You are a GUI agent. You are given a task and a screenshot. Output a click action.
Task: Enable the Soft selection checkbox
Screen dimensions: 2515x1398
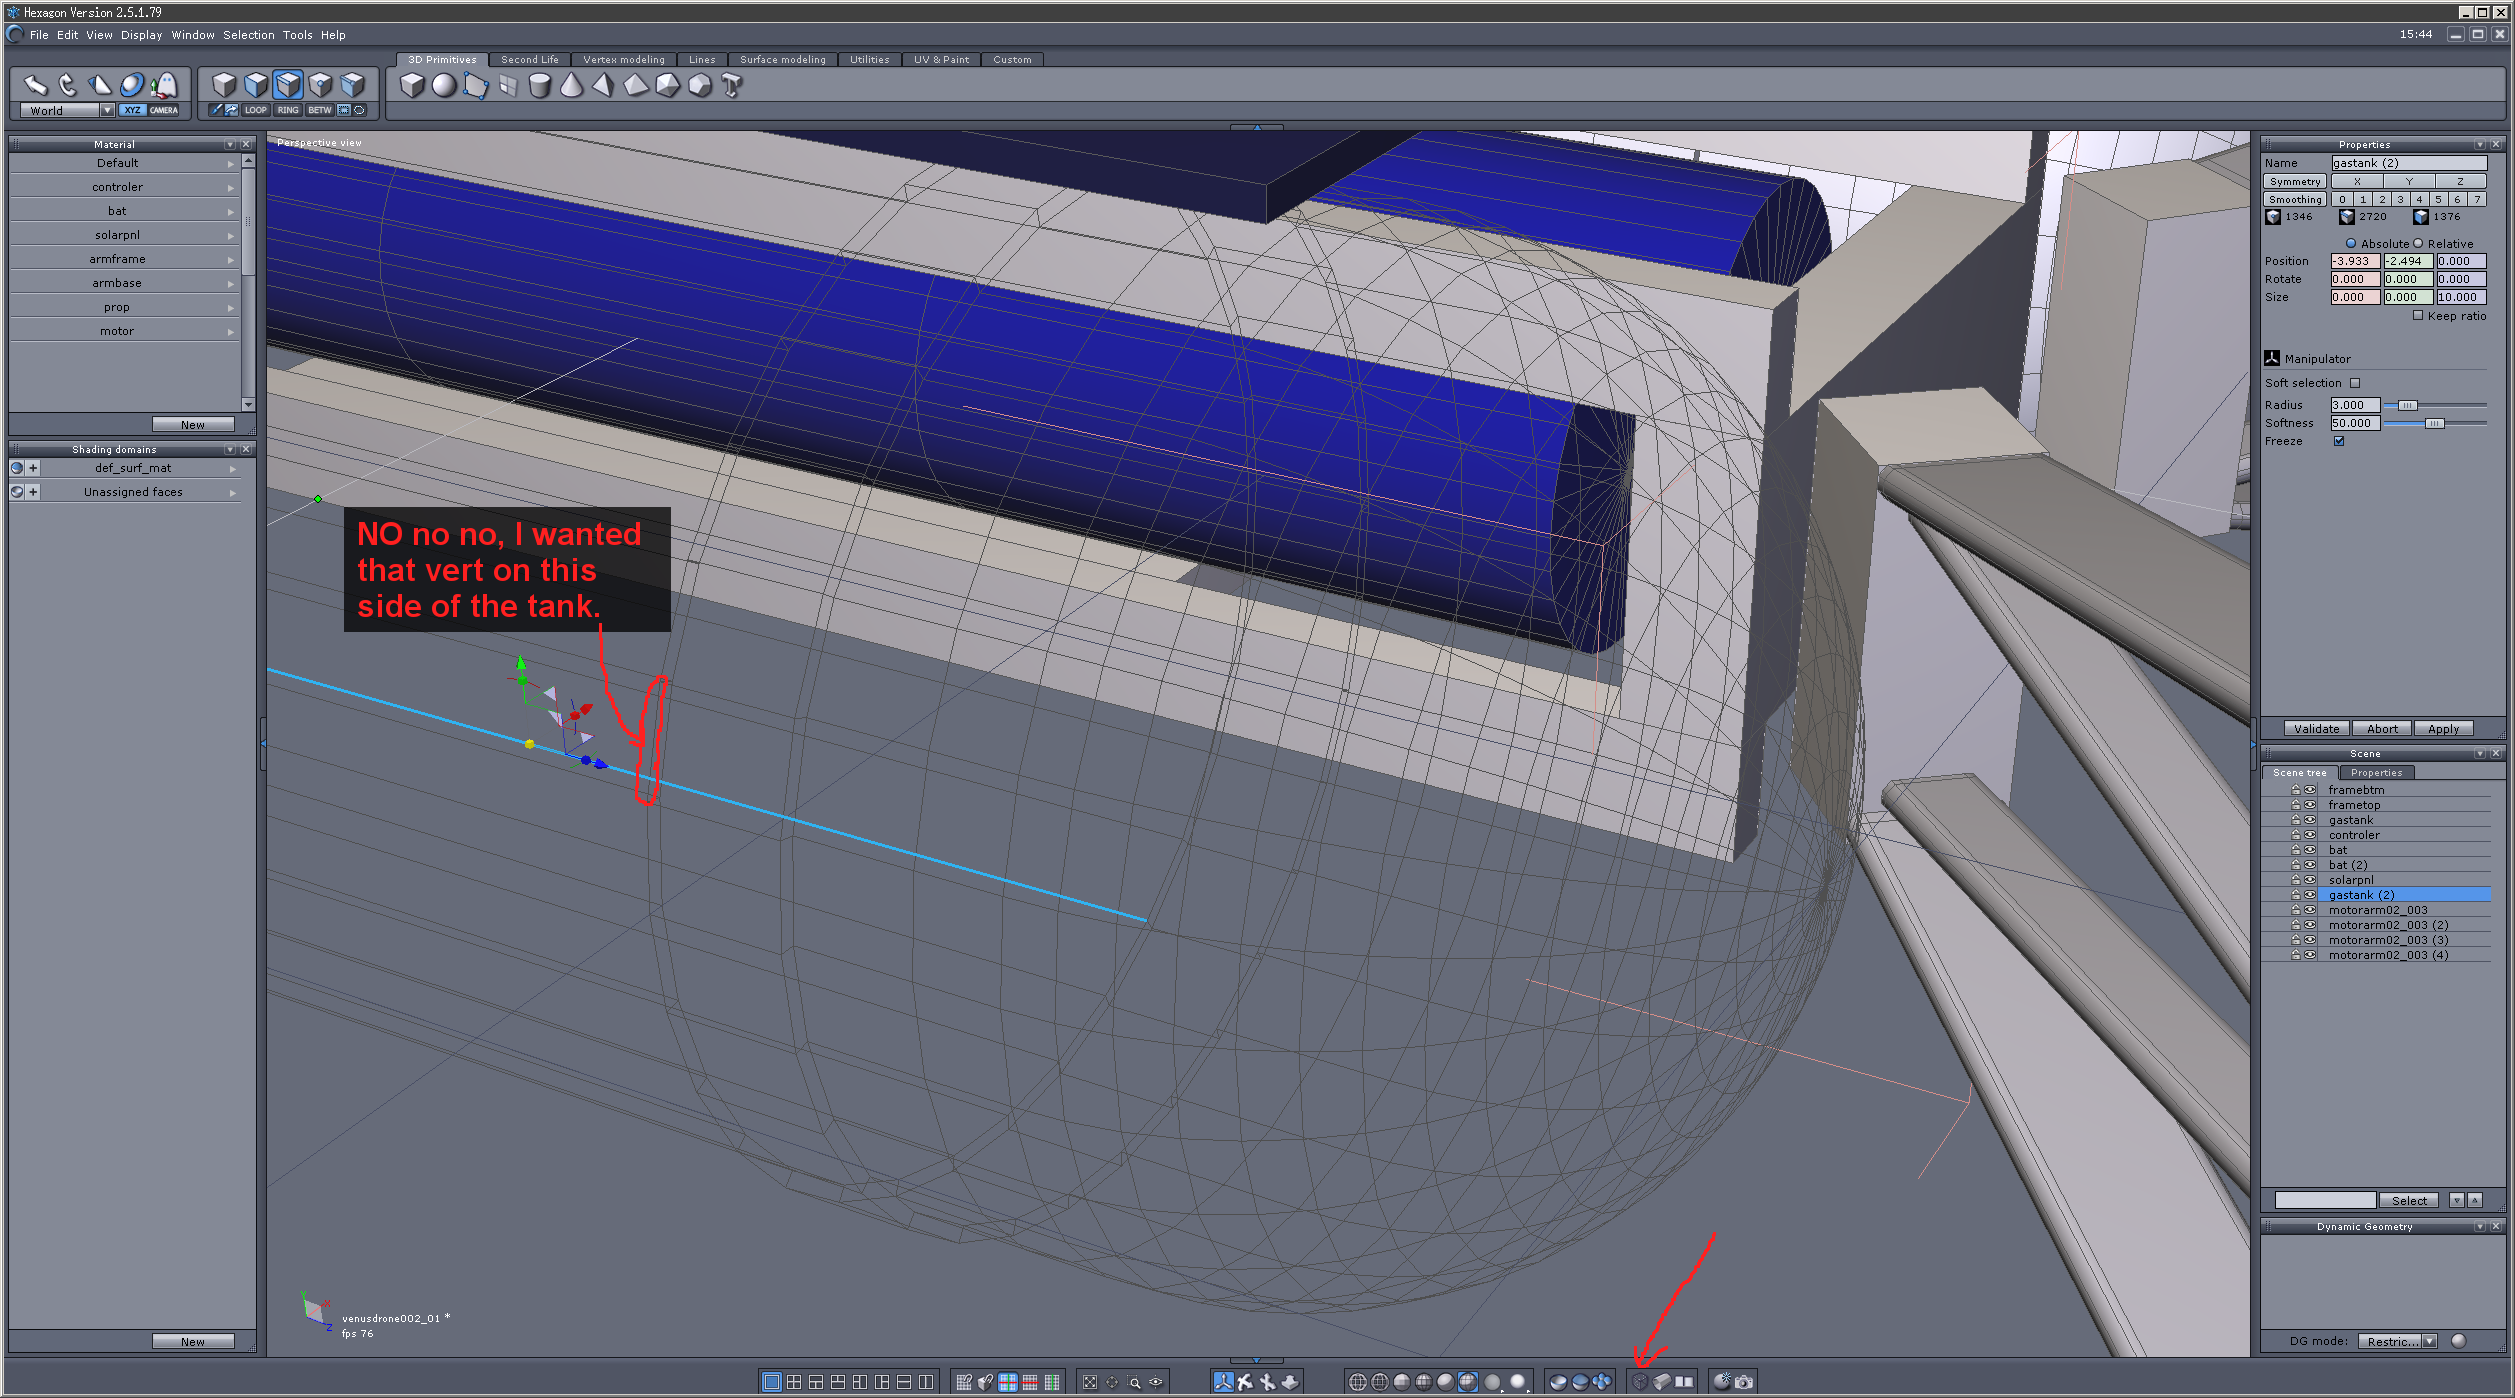click(2355, 383)
